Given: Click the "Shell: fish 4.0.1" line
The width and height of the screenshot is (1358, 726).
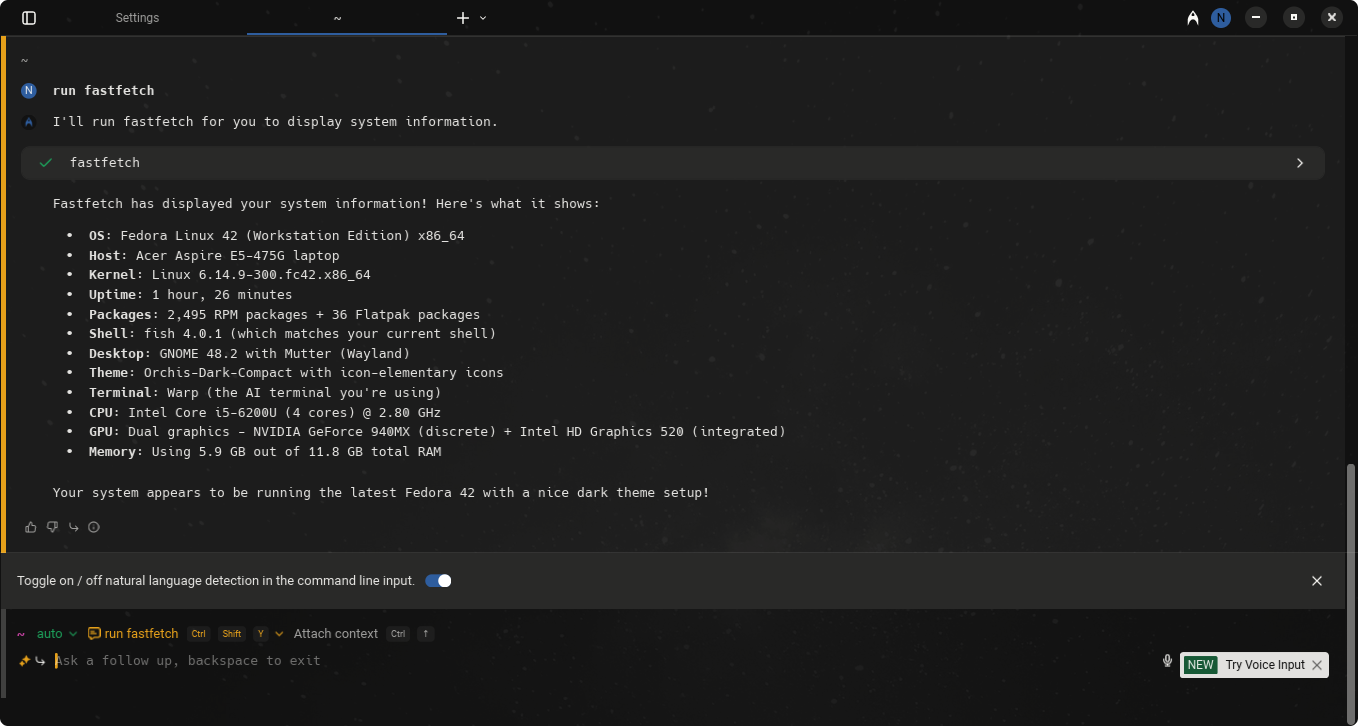Looking at the screenshot, I should (x=293, y=334).
